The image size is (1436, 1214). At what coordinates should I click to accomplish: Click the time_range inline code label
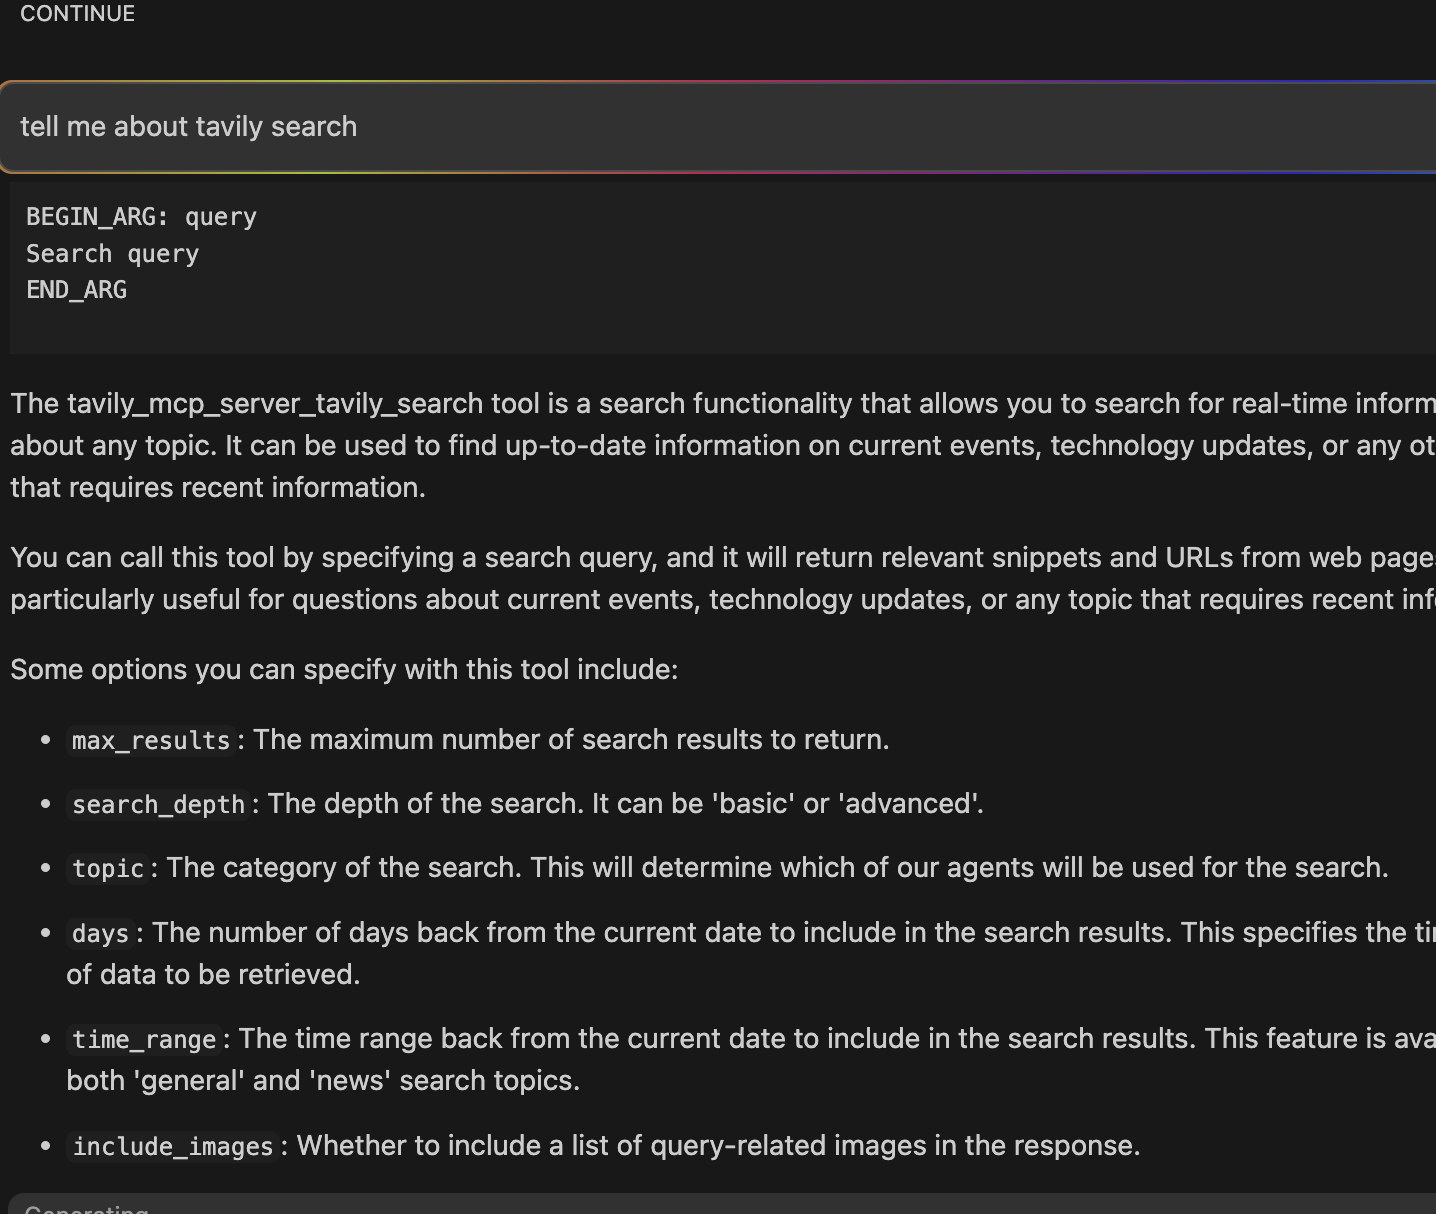(x=144, y=1040)
